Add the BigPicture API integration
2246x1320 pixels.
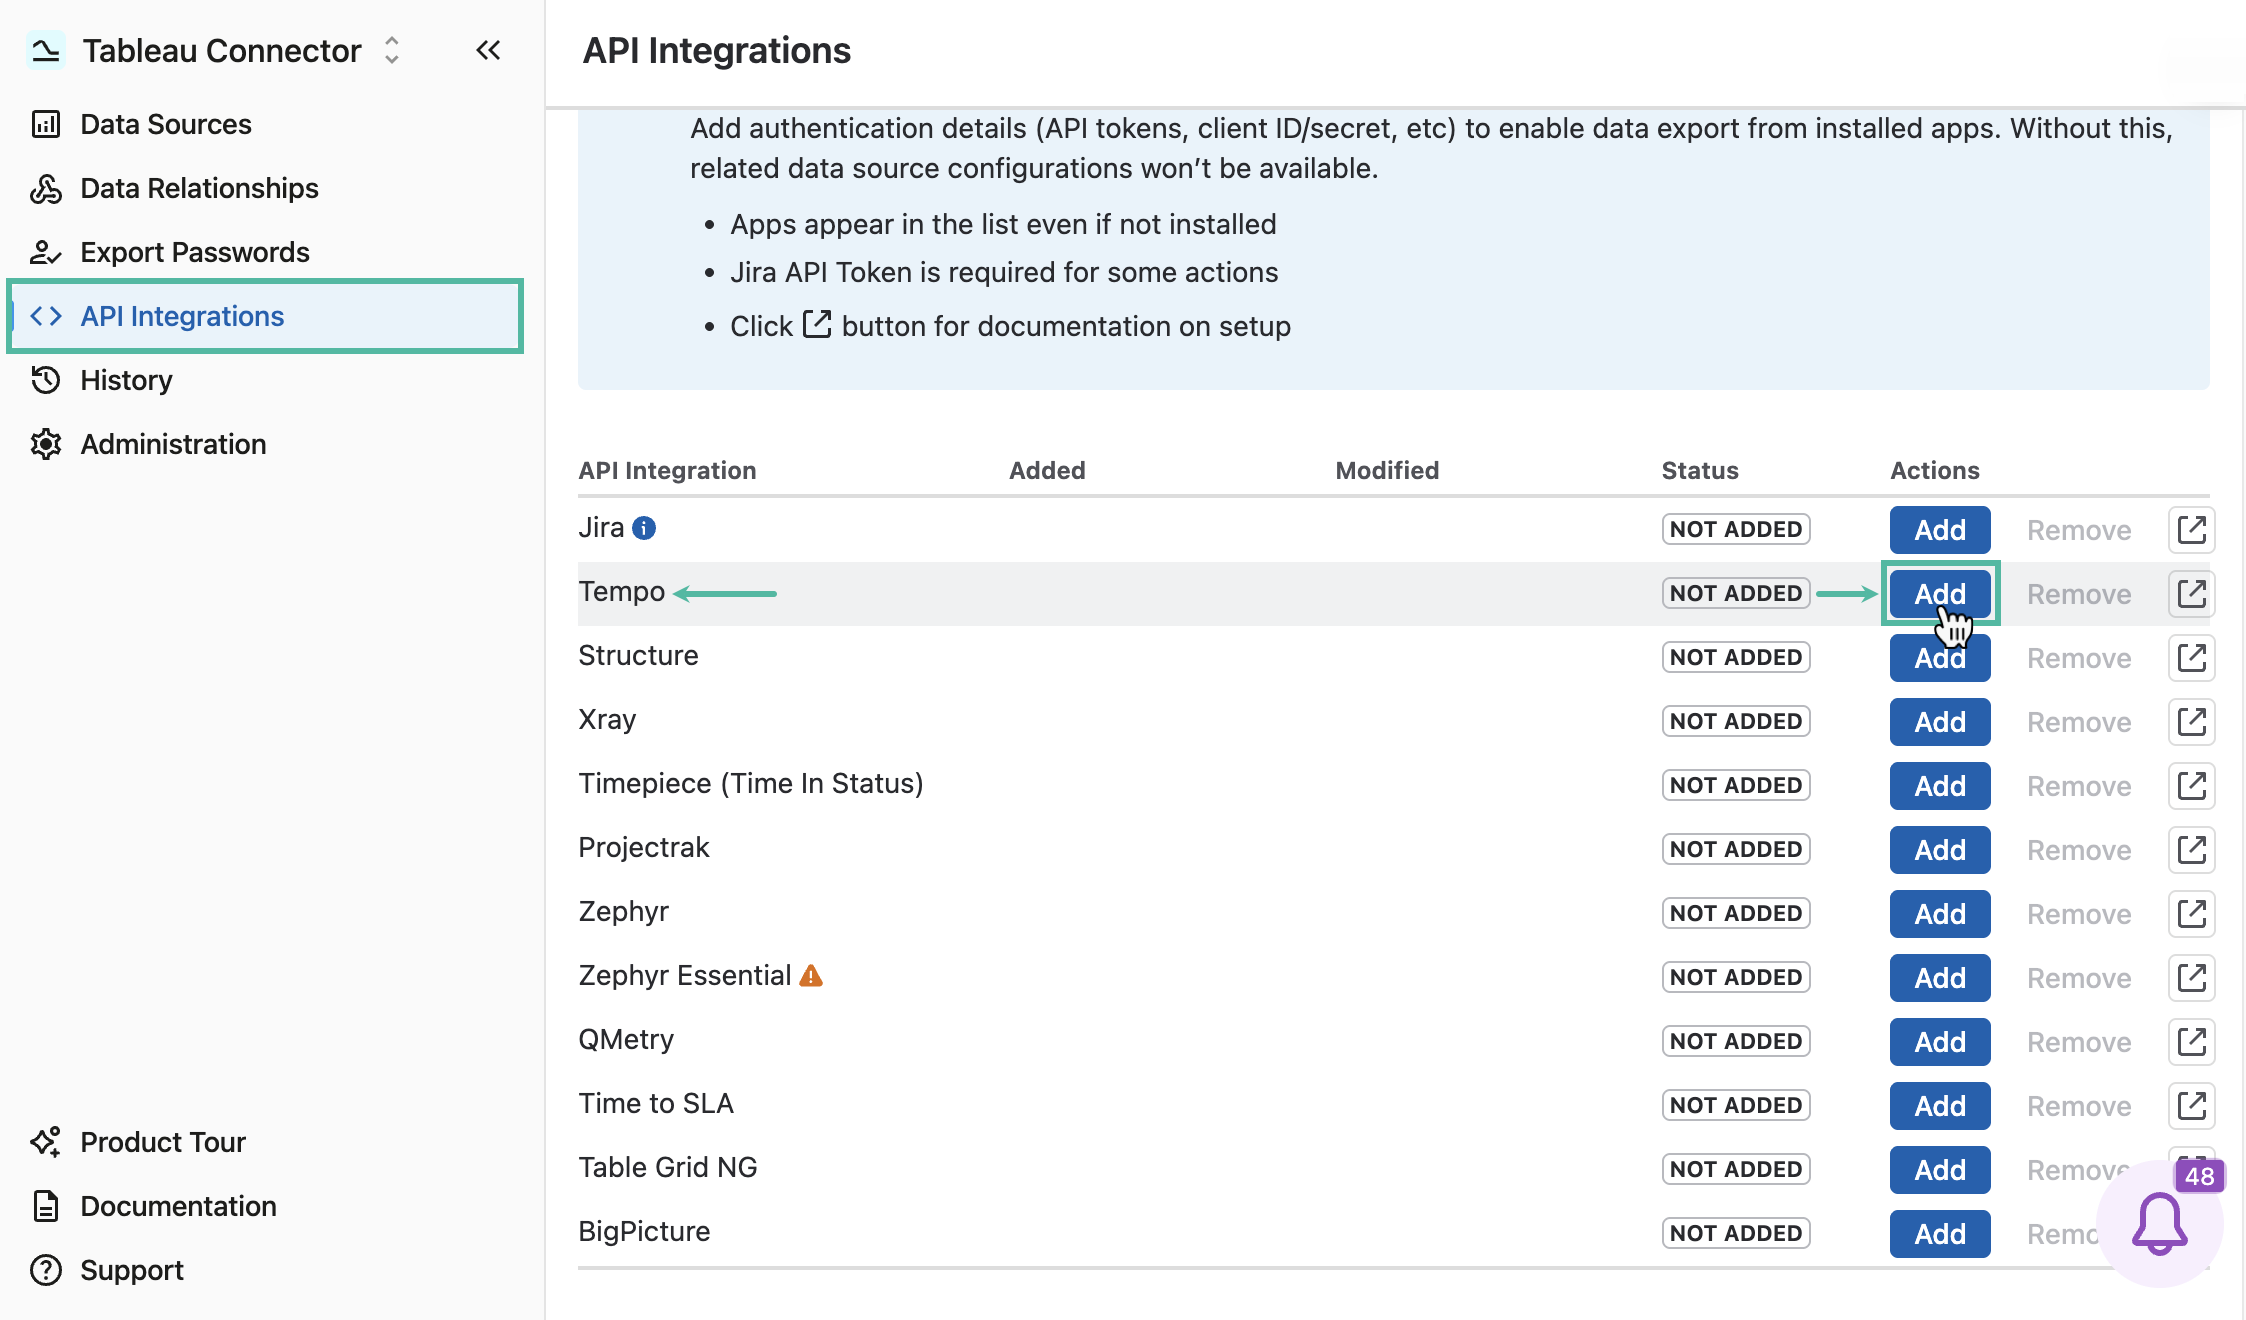click(1940, 1234)
